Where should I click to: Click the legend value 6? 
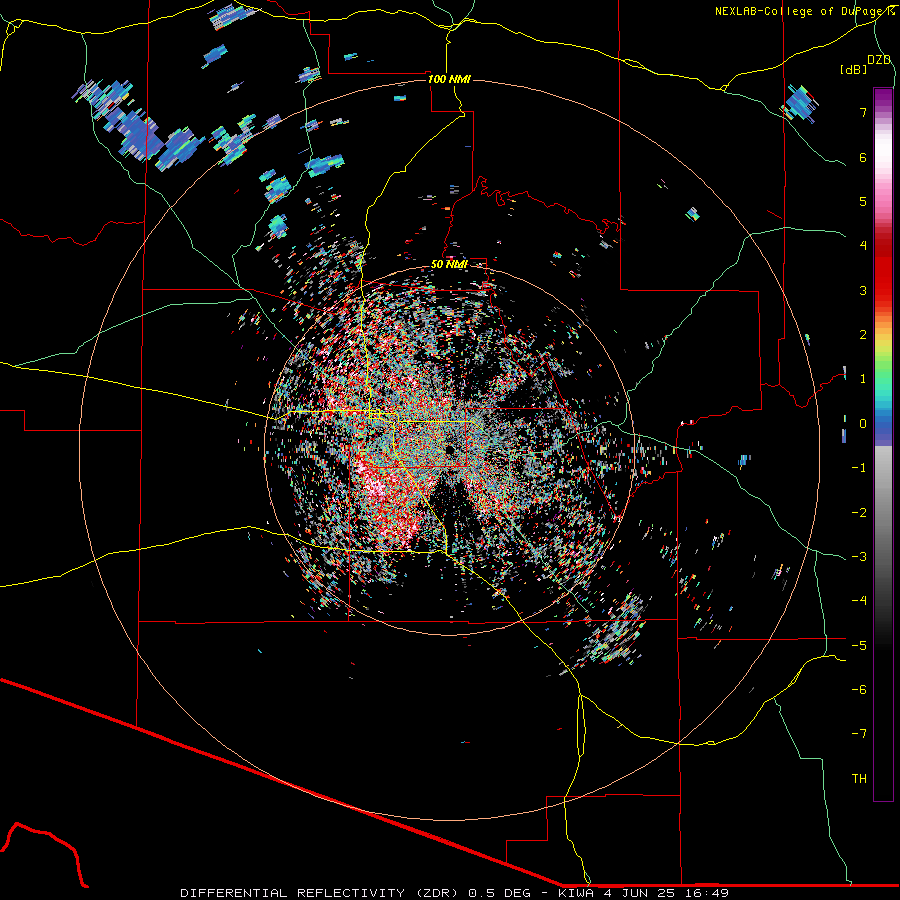[863, 157]
